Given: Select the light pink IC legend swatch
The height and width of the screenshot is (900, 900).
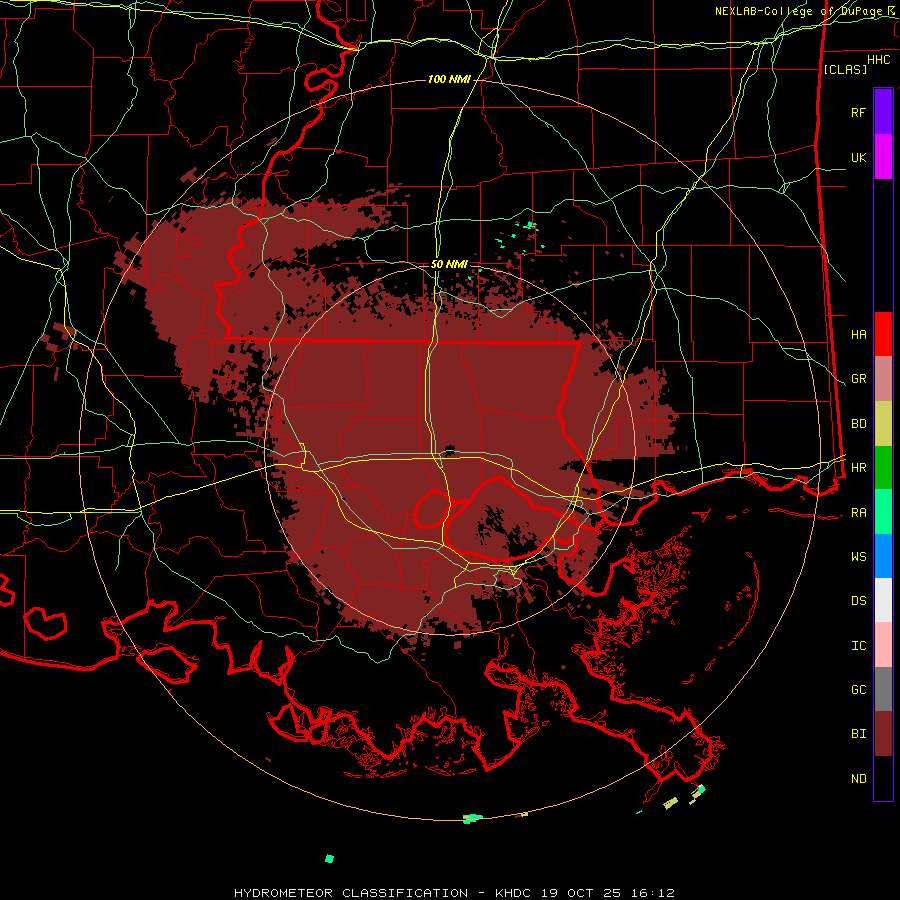Looking at the screenshot, I should 883,645.
